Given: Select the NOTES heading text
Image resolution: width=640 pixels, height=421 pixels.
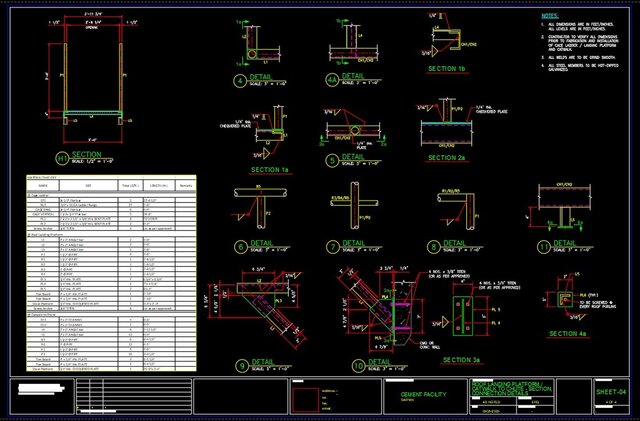Looking at the screenshot, I should [x=549, y=17].
